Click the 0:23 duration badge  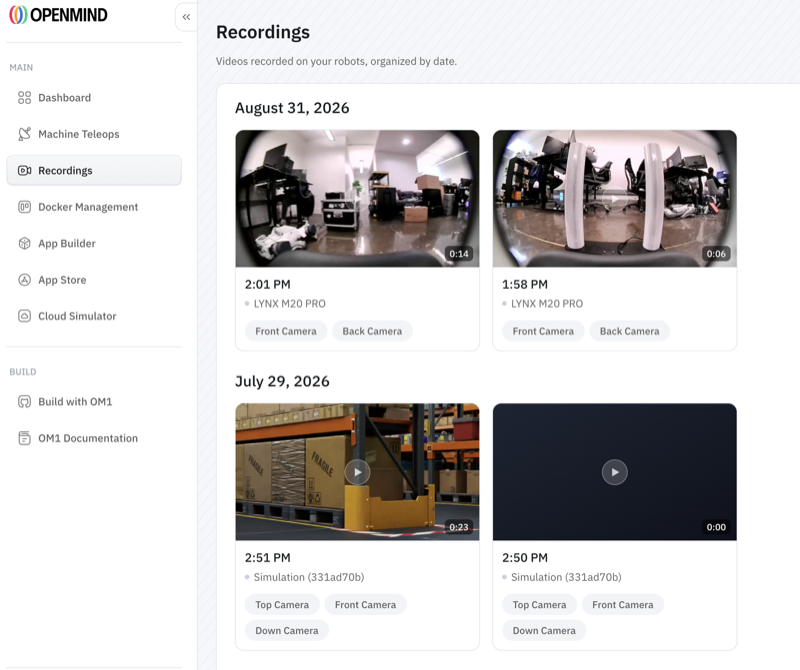[459, 527]
